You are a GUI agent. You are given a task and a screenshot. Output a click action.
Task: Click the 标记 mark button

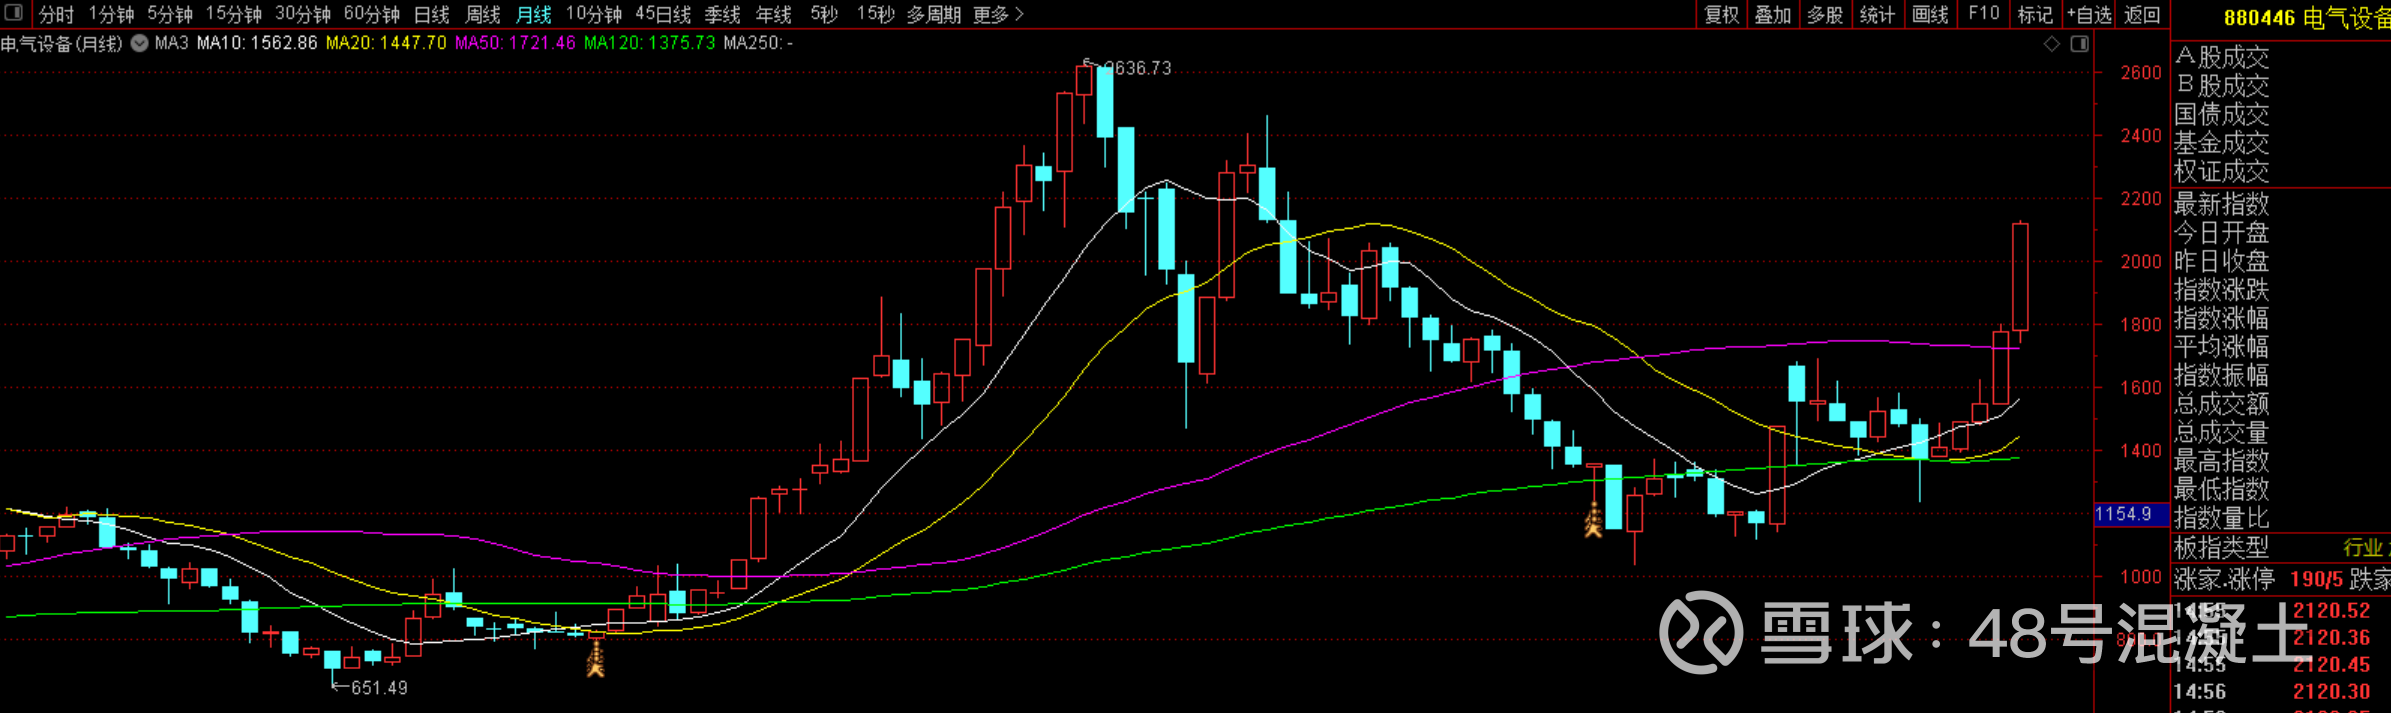[2035, 15]
